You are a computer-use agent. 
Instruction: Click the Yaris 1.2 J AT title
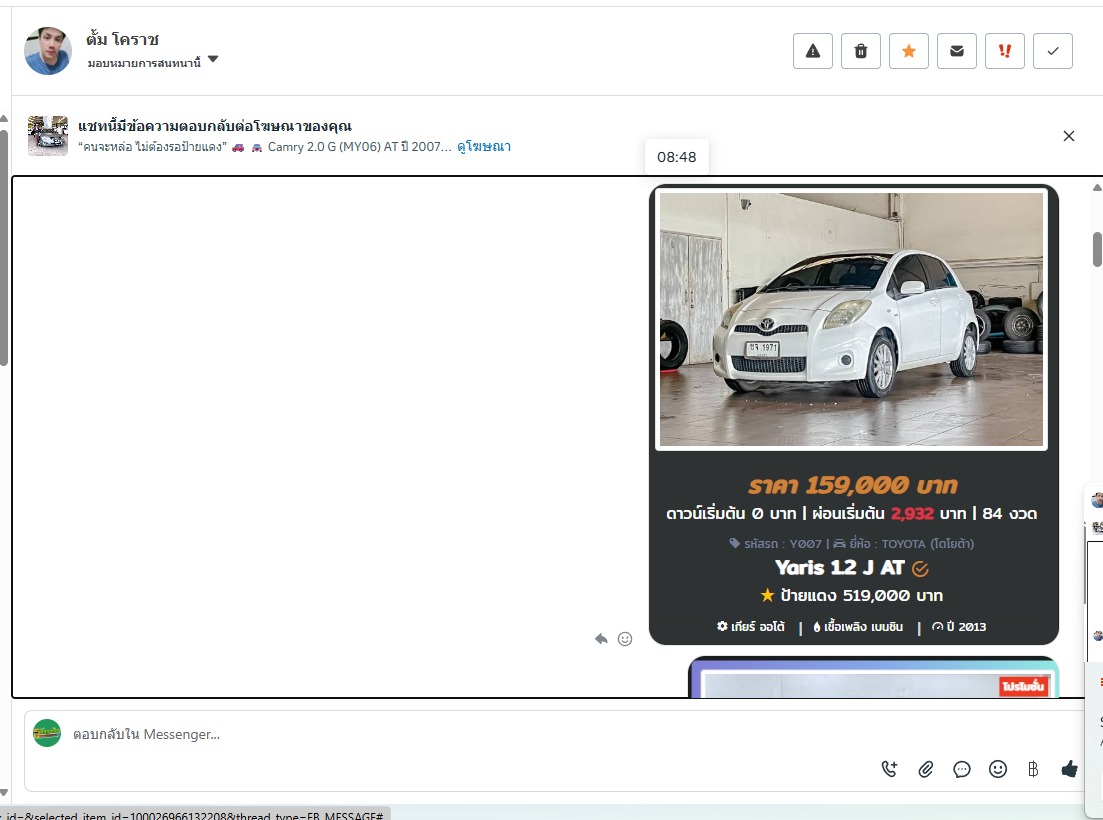pyautogui.click(x=839, y=568)
